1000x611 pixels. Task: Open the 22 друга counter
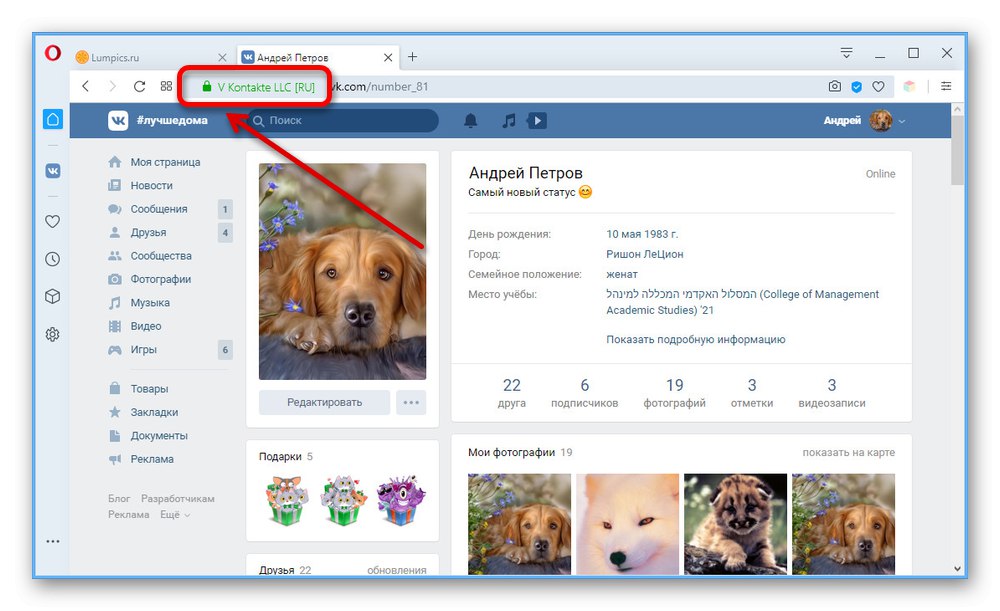(x=511, y=393)
